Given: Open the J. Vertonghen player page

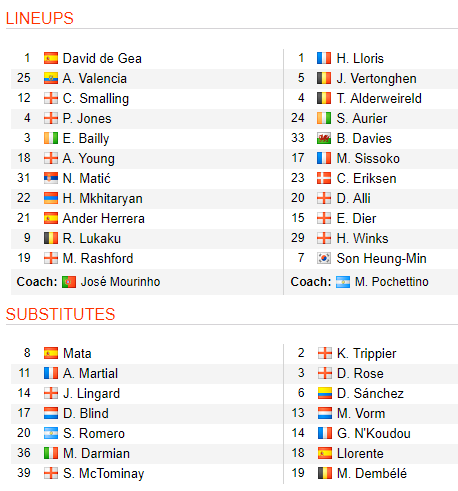Looking at the screenshot, I should point(376,79).
